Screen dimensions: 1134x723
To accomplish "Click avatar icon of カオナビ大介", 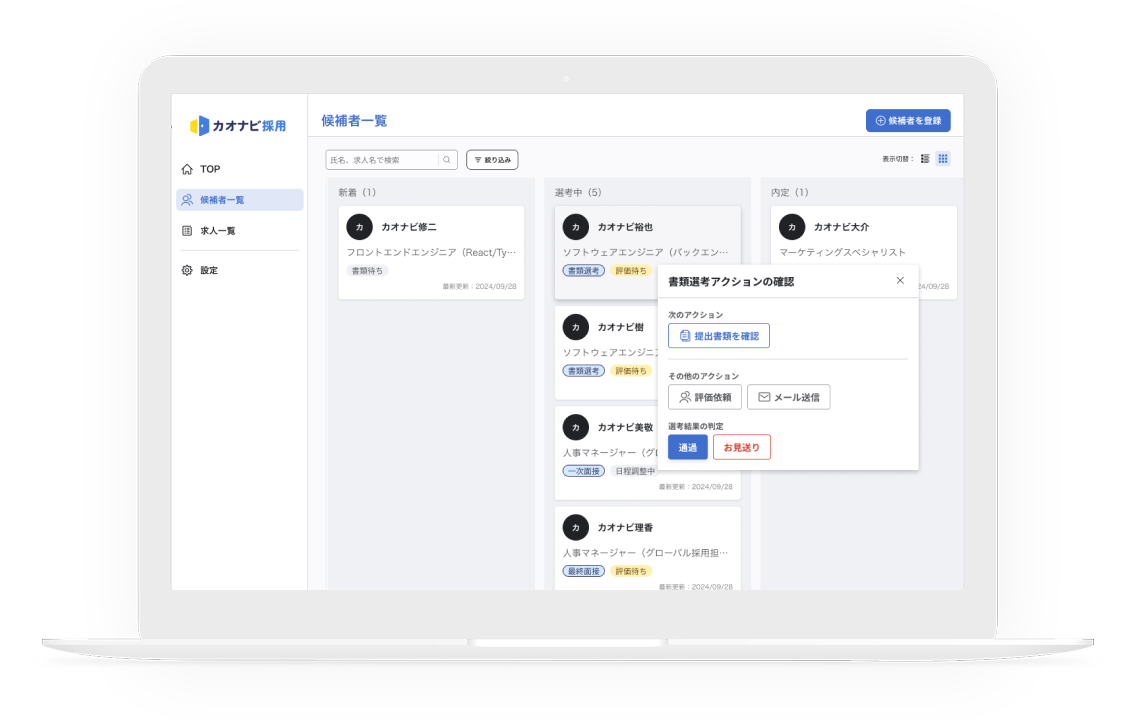I will click(792, 227).
